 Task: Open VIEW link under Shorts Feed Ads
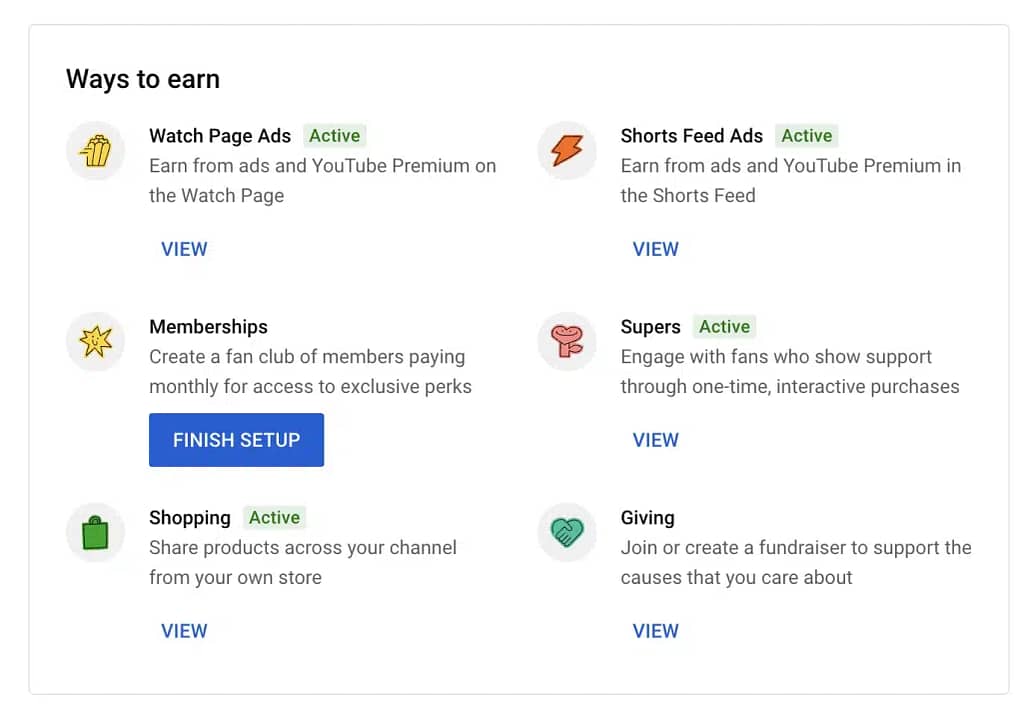coord(656,249)
